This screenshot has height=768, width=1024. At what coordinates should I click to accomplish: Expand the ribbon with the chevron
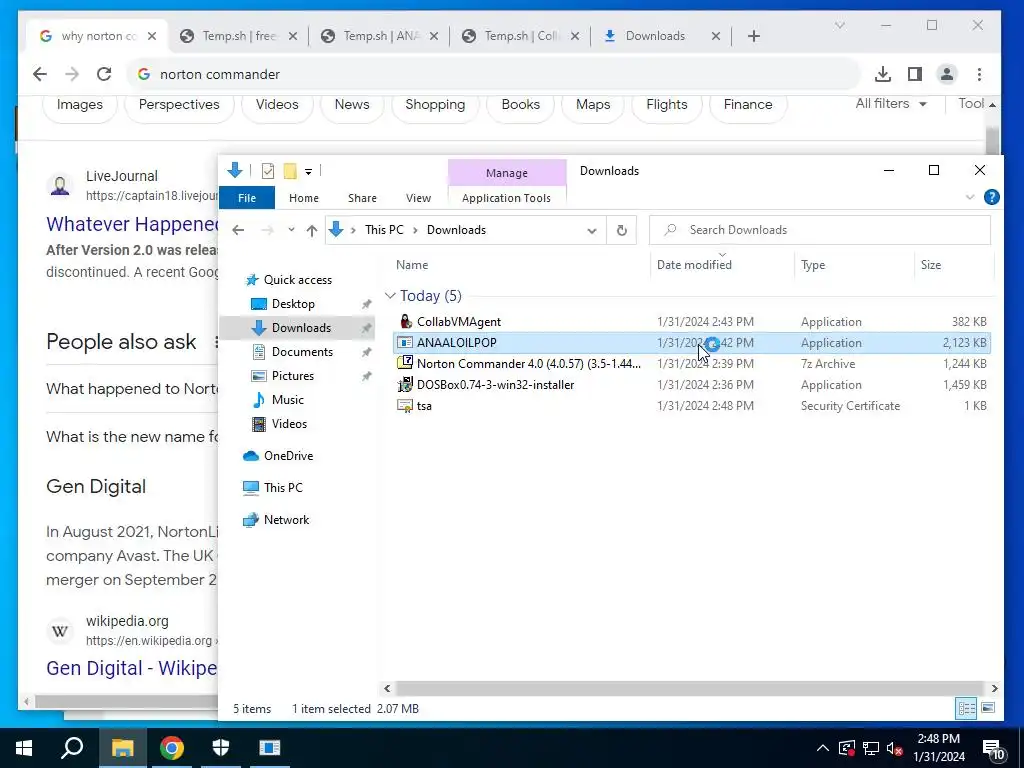pos(970,197)
